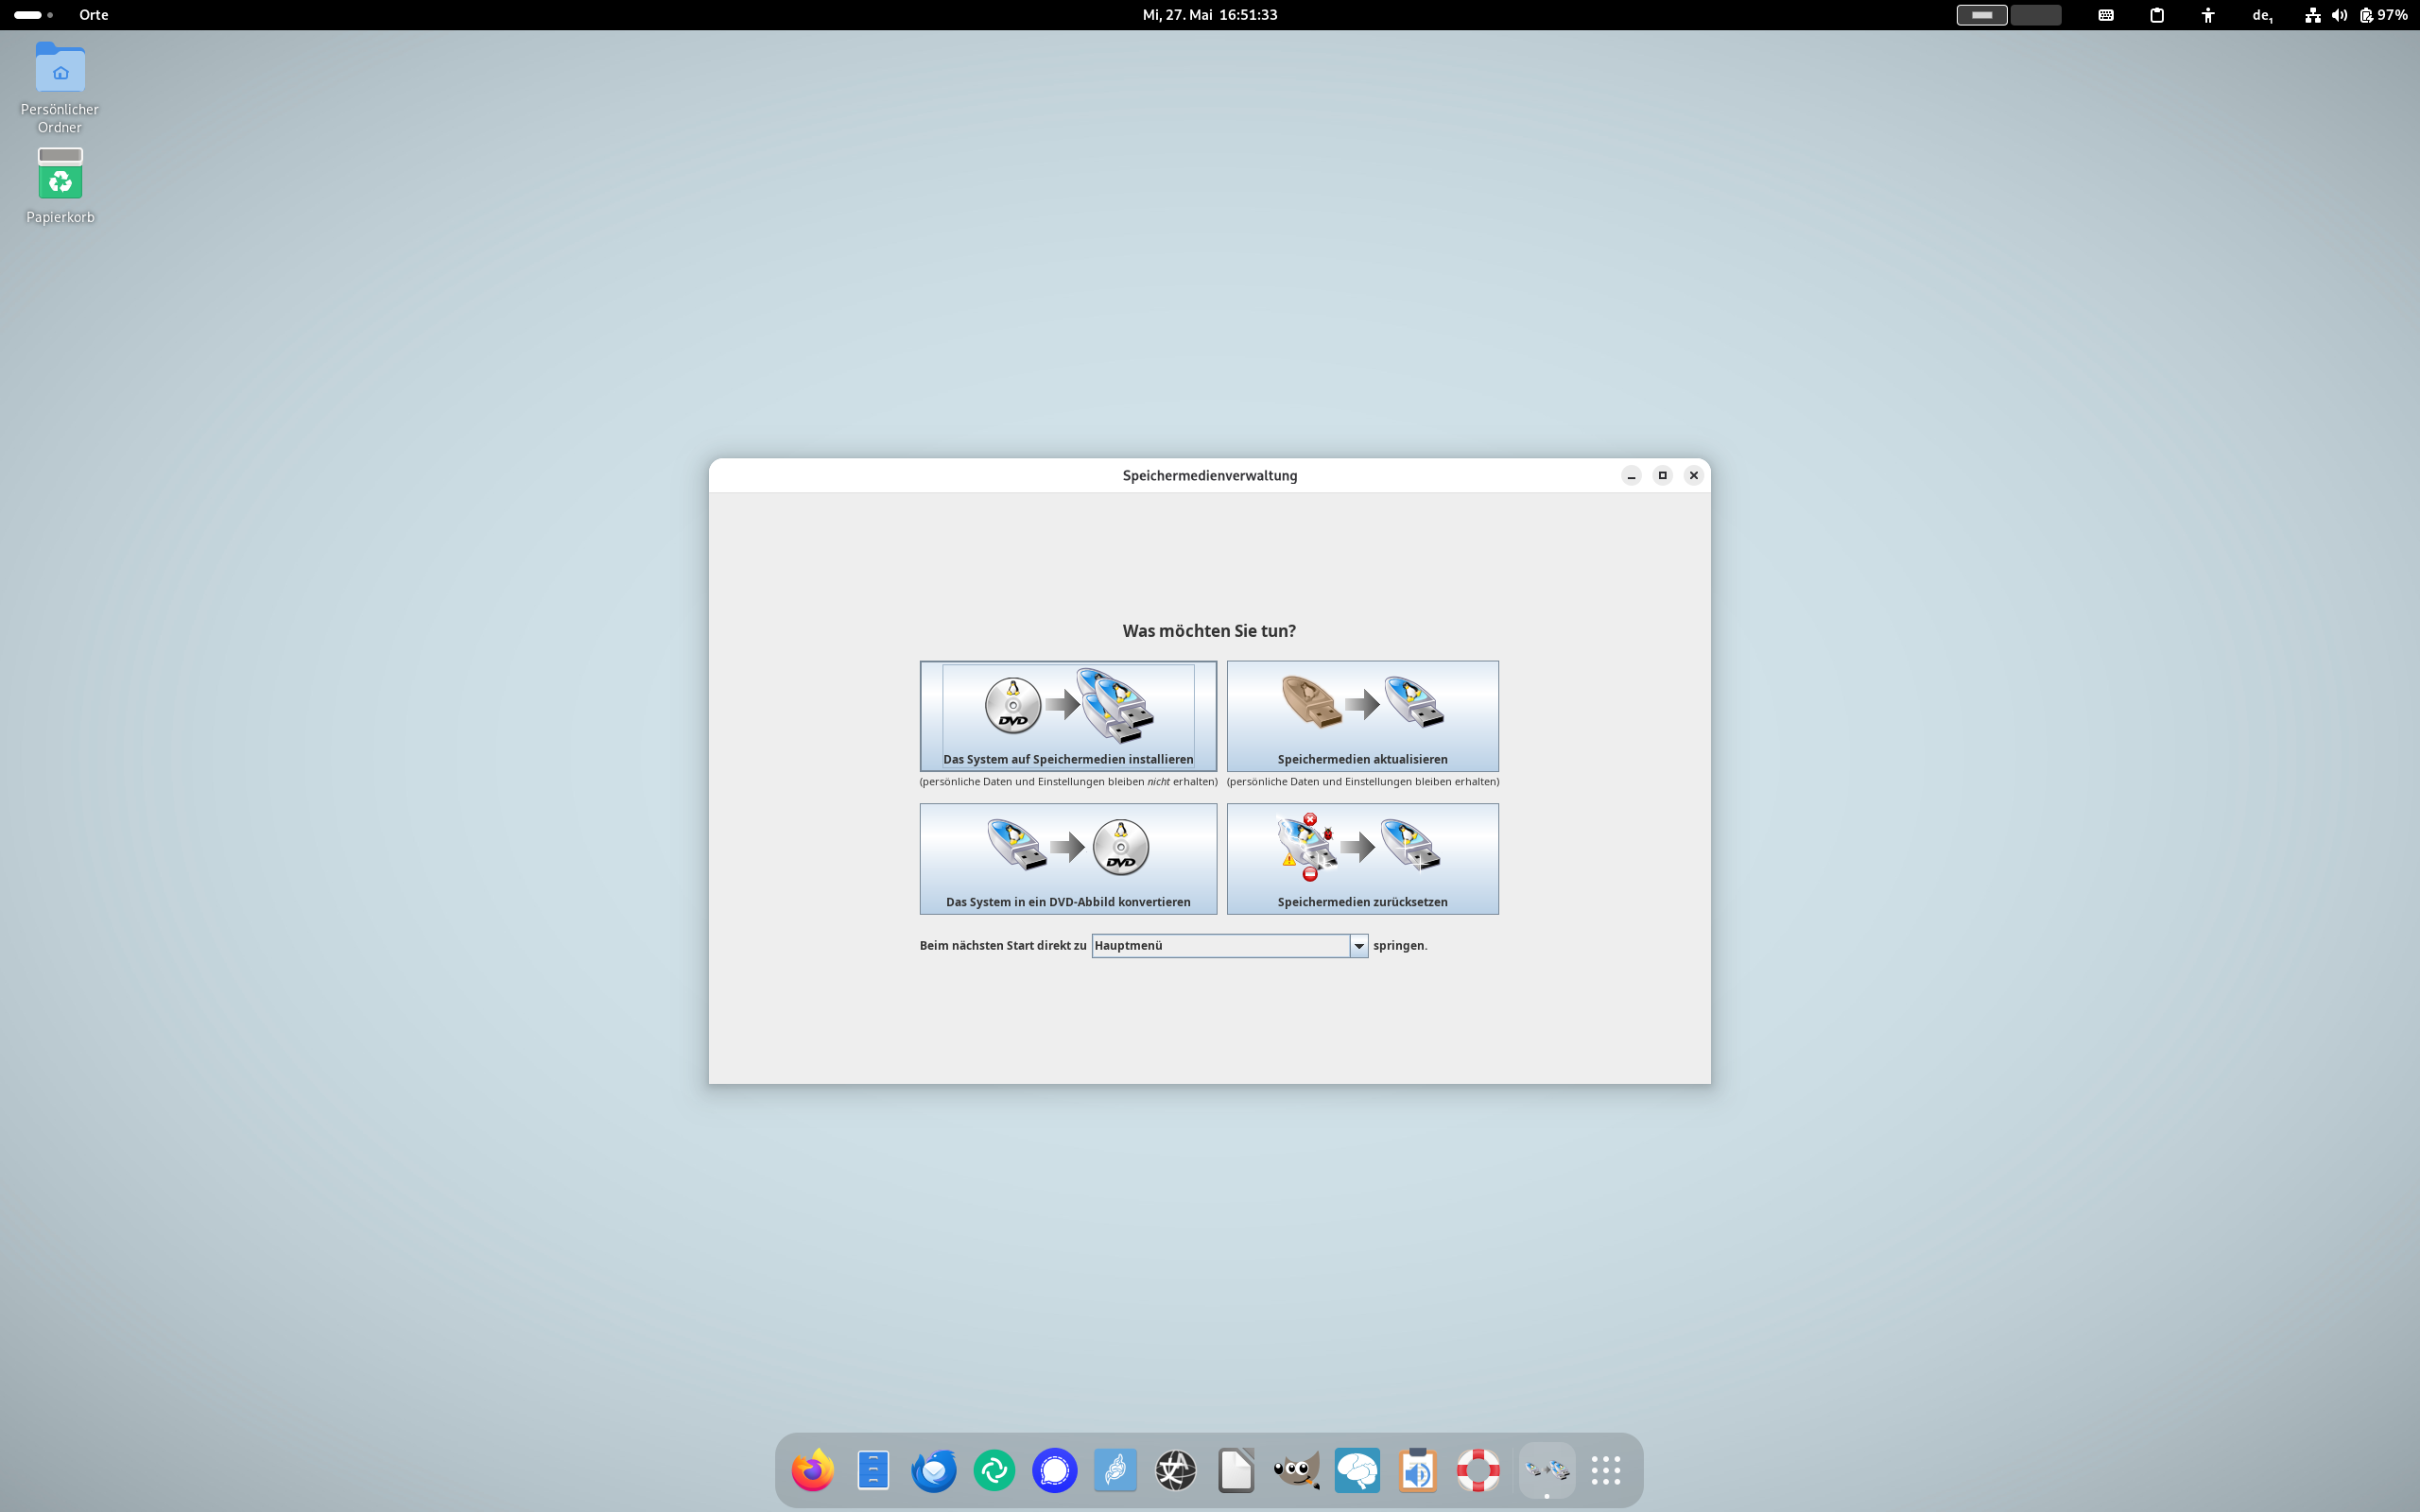The image size is (2420, 1512).
Task: Open the accessibility menu icon
Action: [x=2208, y=15]
